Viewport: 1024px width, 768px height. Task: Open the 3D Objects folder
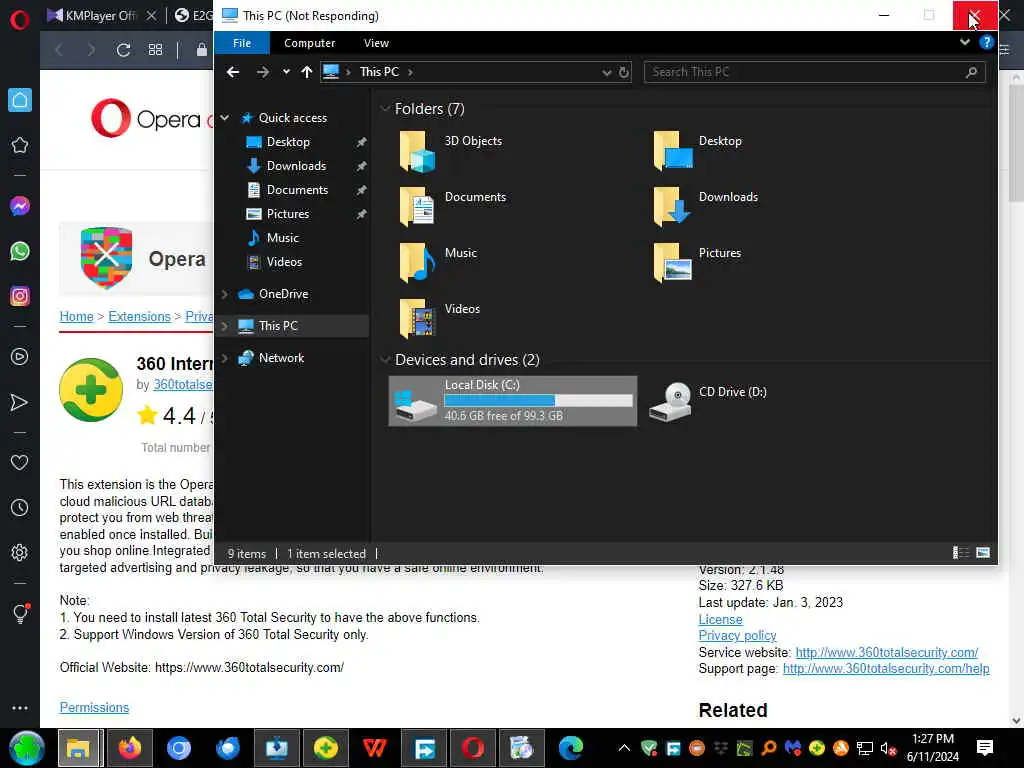(x=451, y=150)
